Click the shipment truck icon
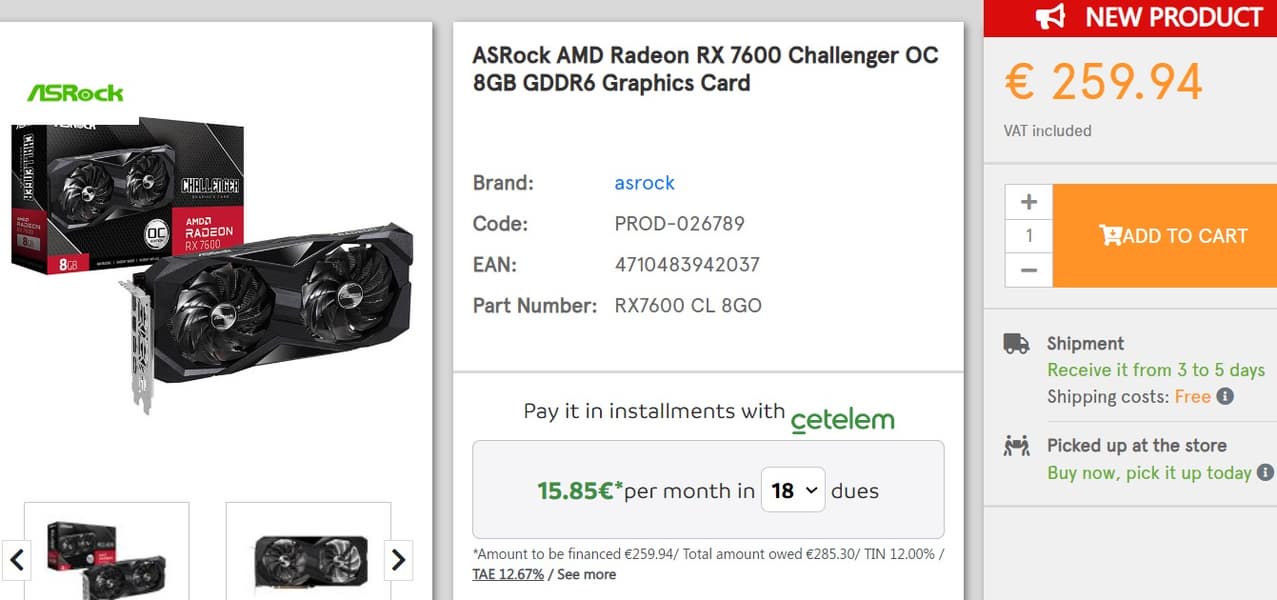Screen dimensions: 1277x600 coord(1016,344)
